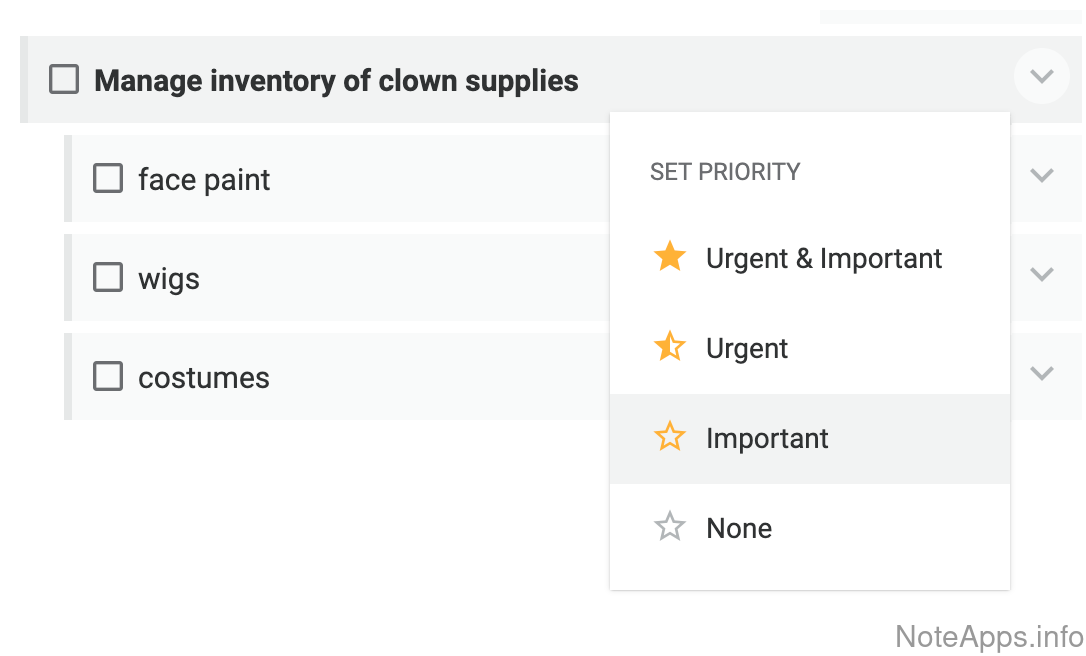Select the wigs subtask label

(x=169, y=278)
